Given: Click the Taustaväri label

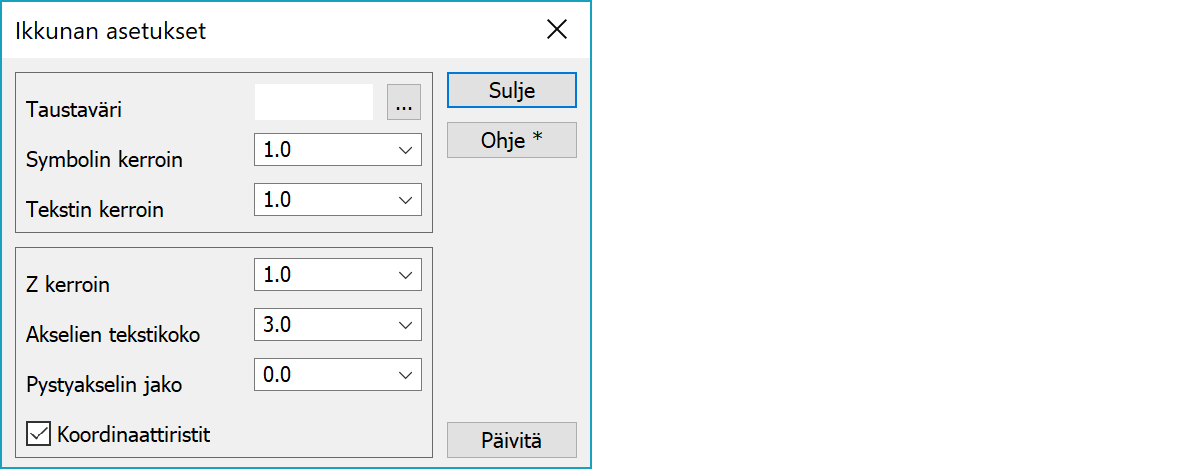Looking at the screenshot, I should pyautogui.click(x=74, y=110).
